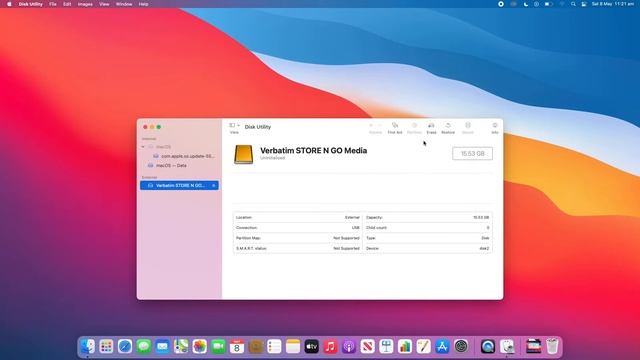
Task: Click the 15.53 GB size box
Action: coord(472,154)
